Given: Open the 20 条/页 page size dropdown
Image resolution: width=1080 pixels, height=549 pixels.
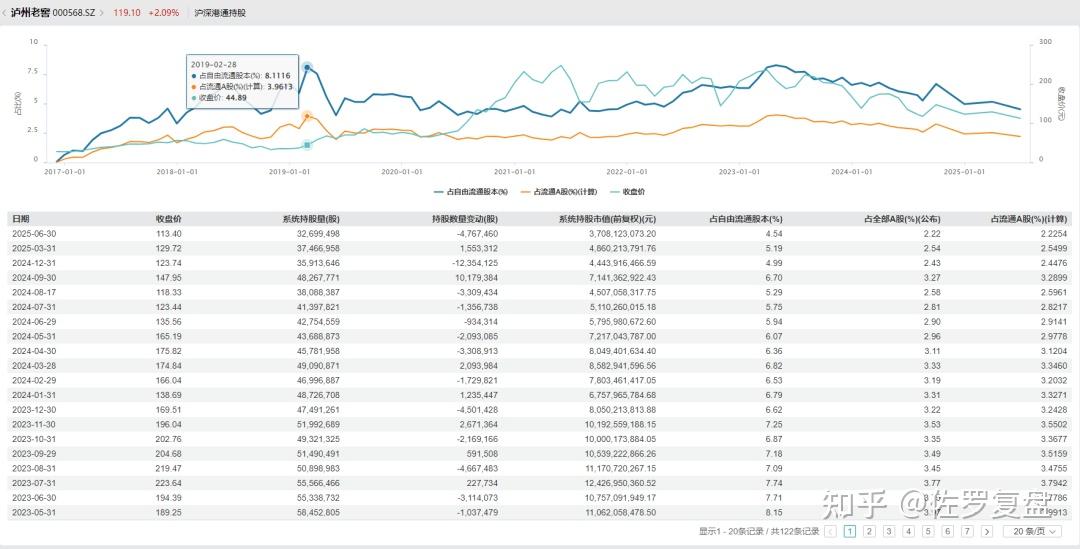Looking at the screenshot, I should tap(1032, 531).
